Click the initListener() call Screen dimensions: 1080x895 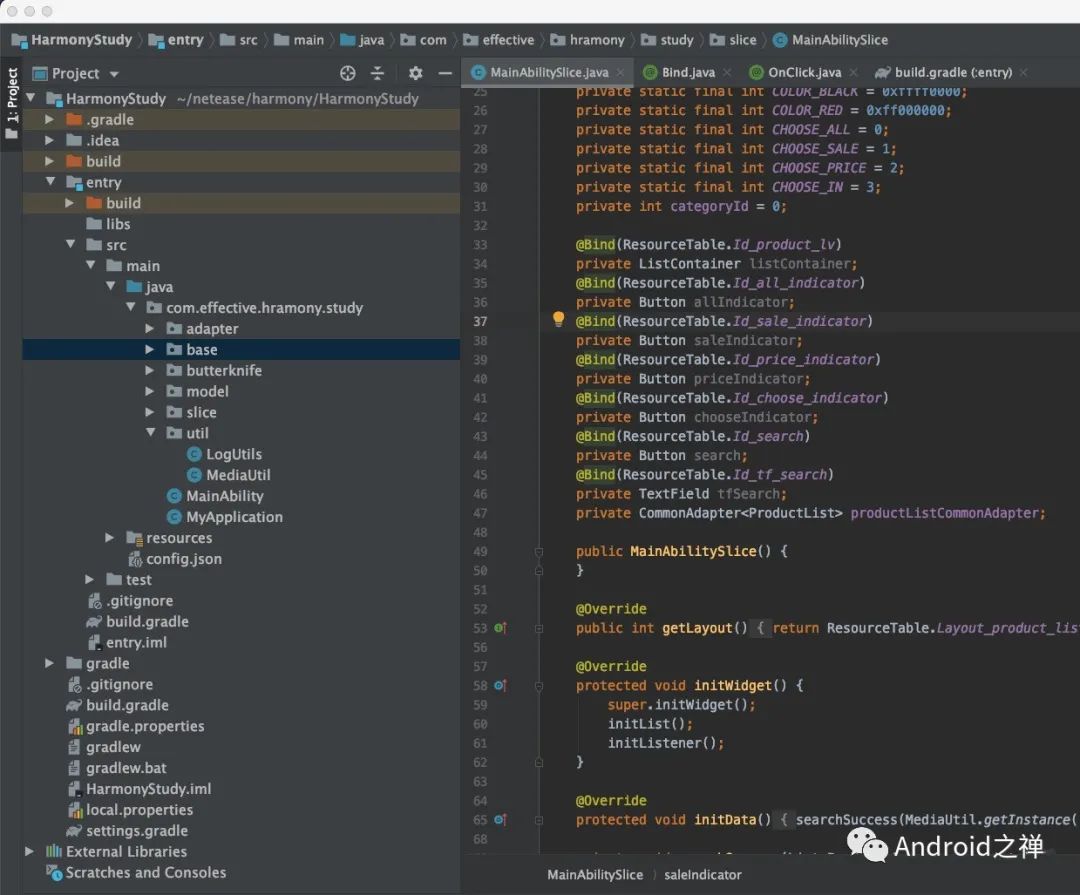pyautogui.click(x=663, y=743)
